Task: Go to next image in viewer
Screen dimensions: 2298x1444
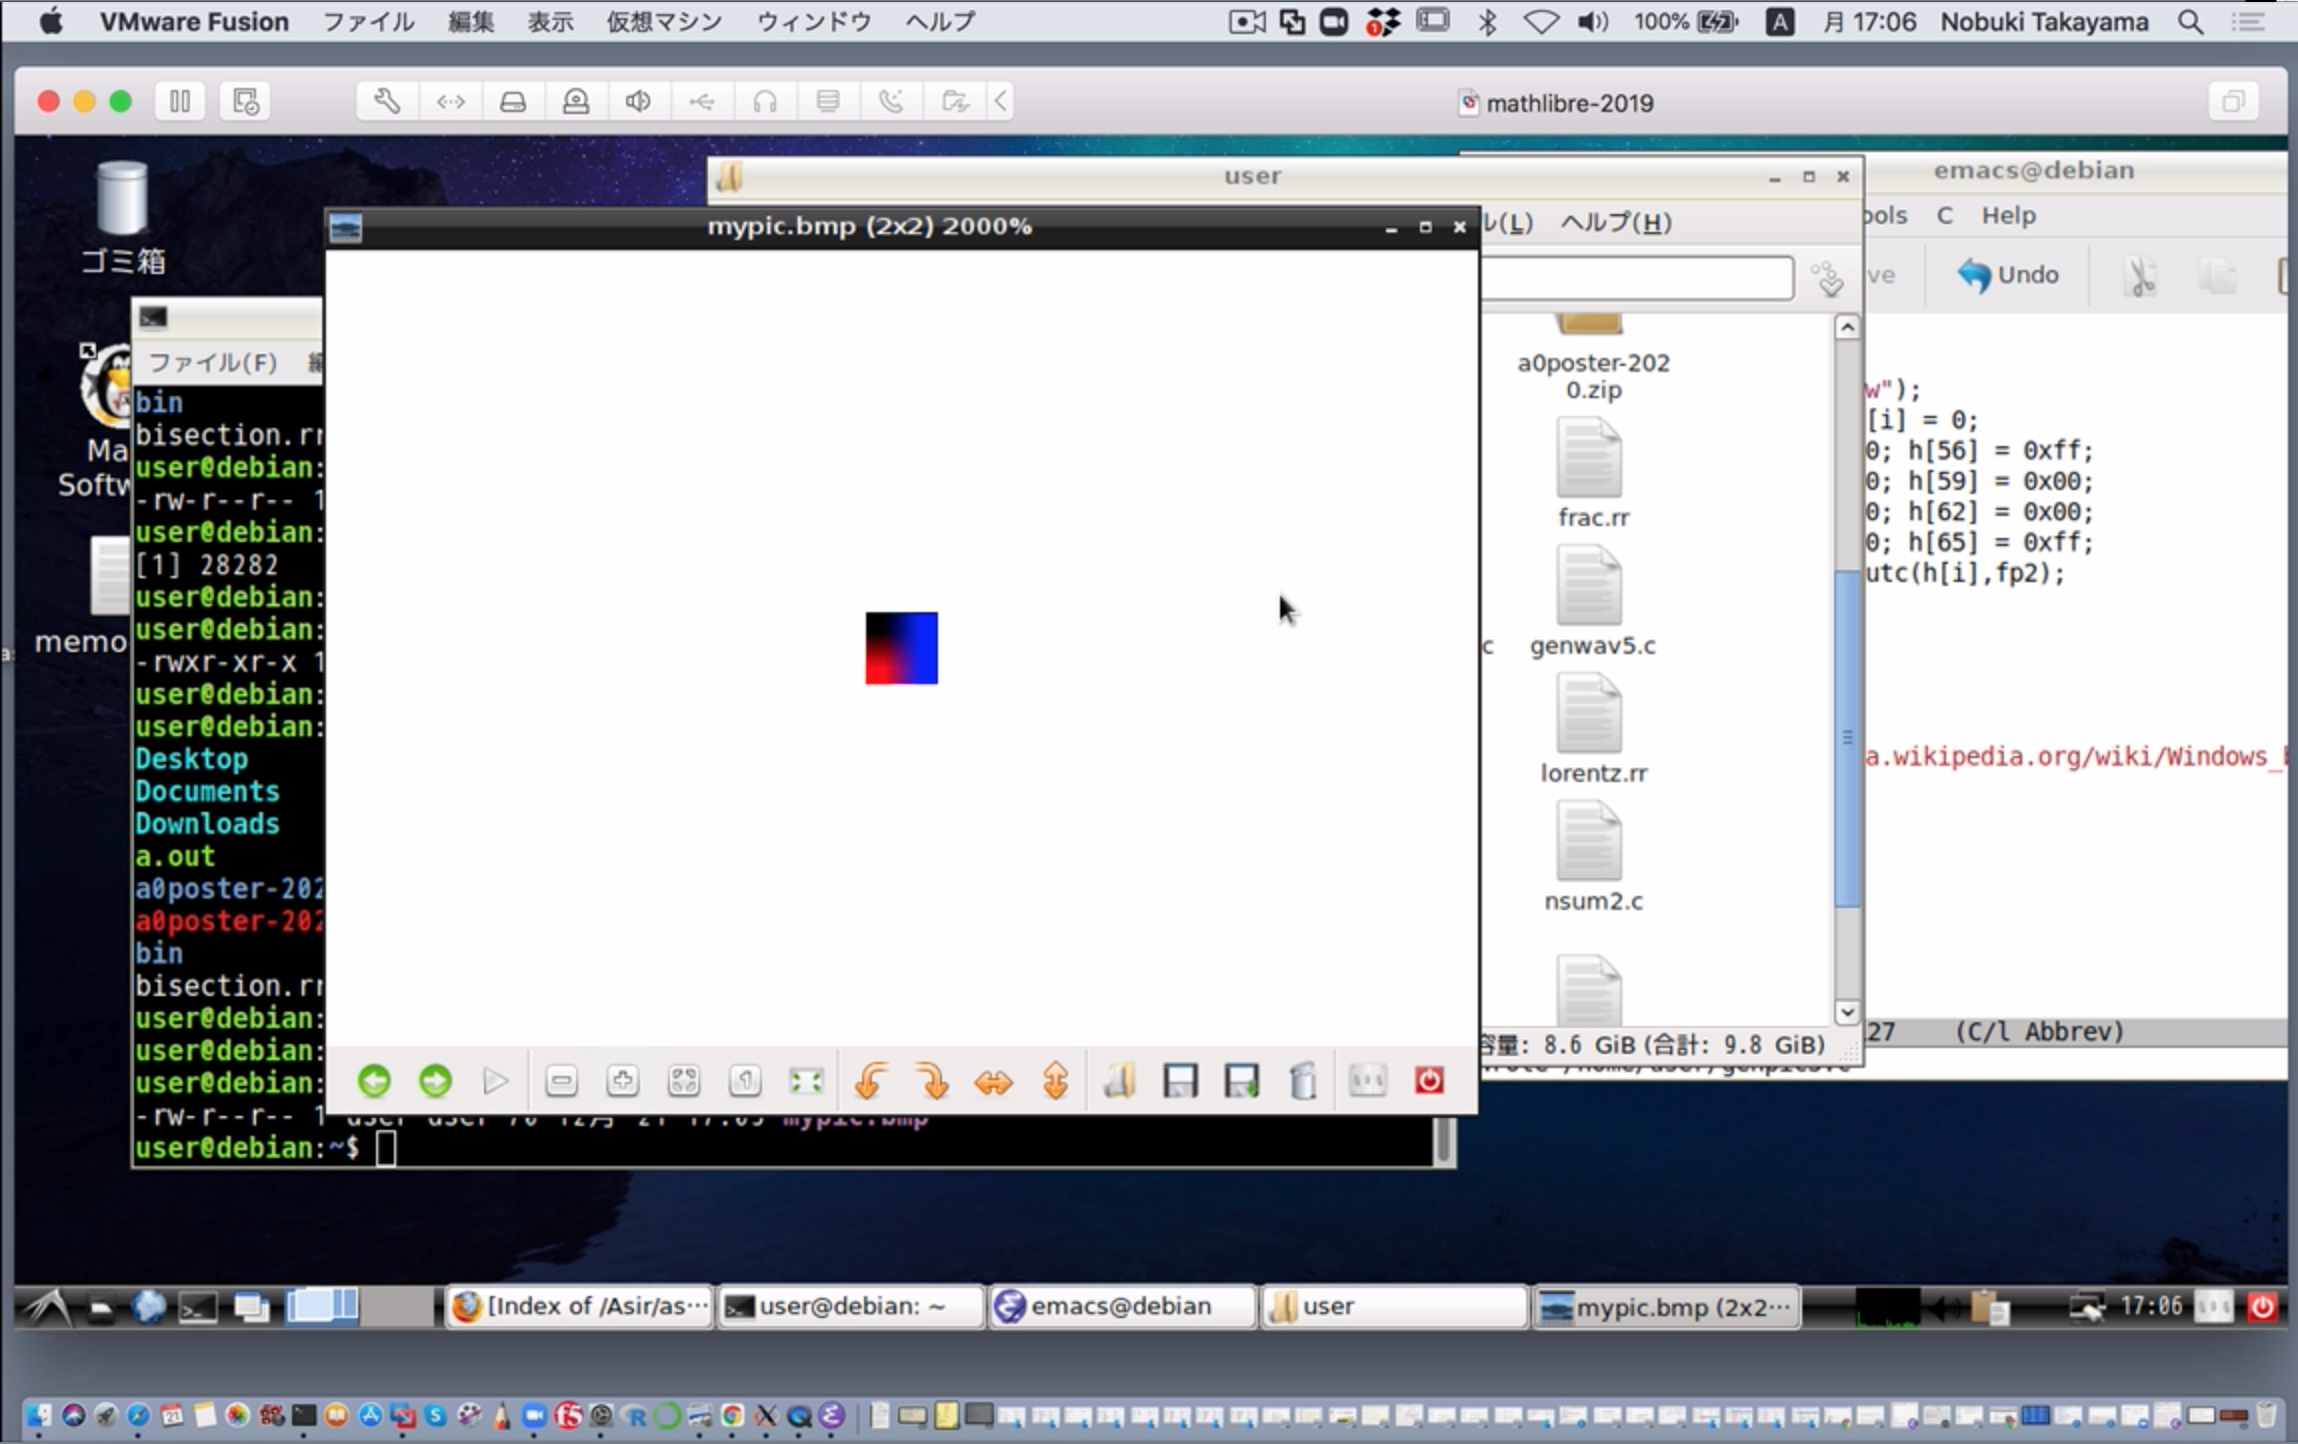Action: [435, 1081]
